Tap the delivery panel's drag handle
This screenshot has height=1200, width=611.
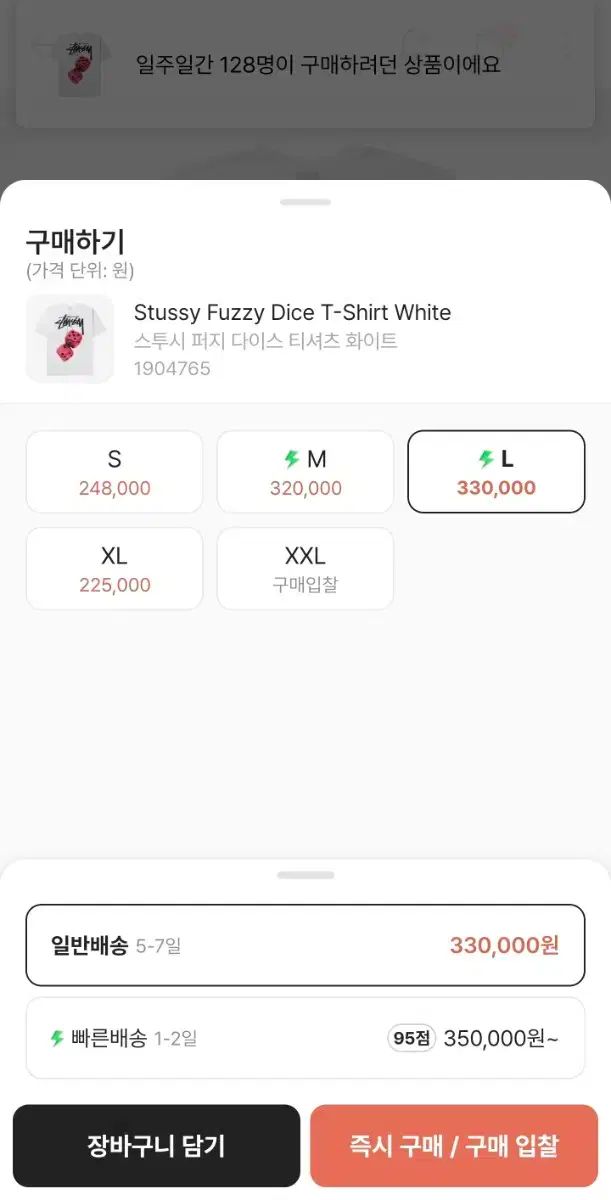pyautogui.click(x=305, y=875)
